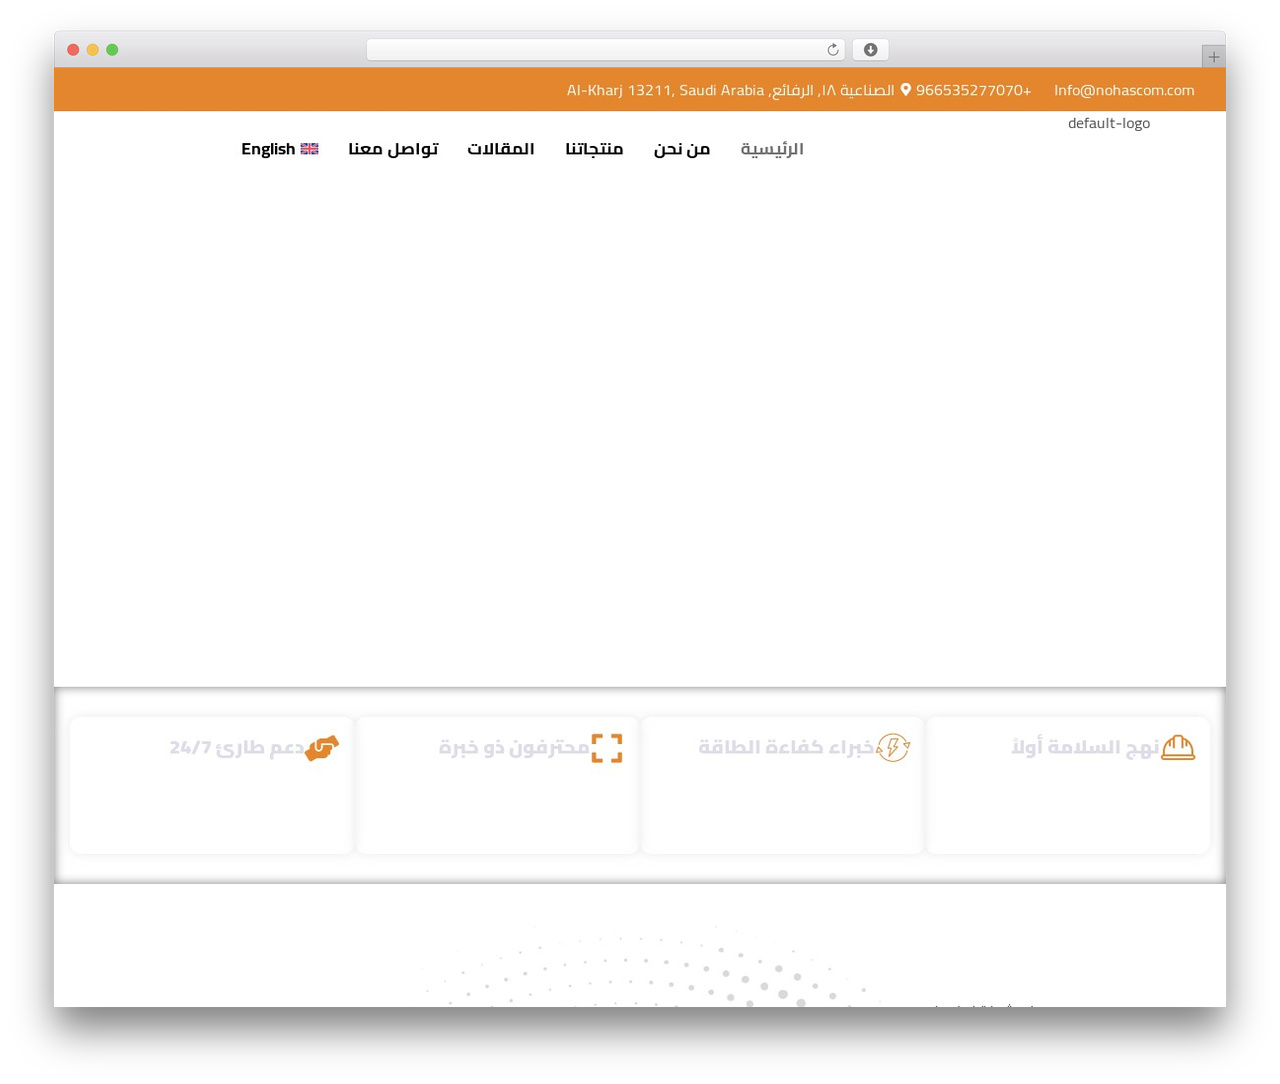This screenshot has height=1084, width=1280.
Task: Click the orange brackets frame icon
Action: click(607, 747)
